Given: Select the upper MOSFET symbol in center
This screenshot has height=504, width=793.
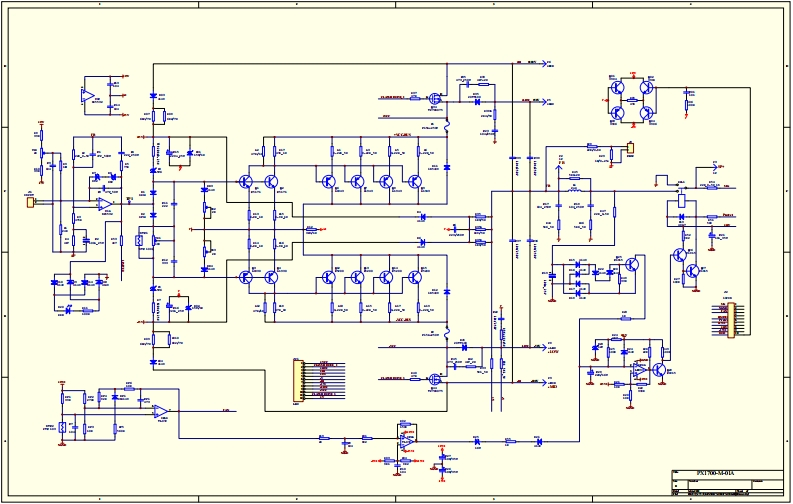Looking at the screenshot, I should point(435,99).
